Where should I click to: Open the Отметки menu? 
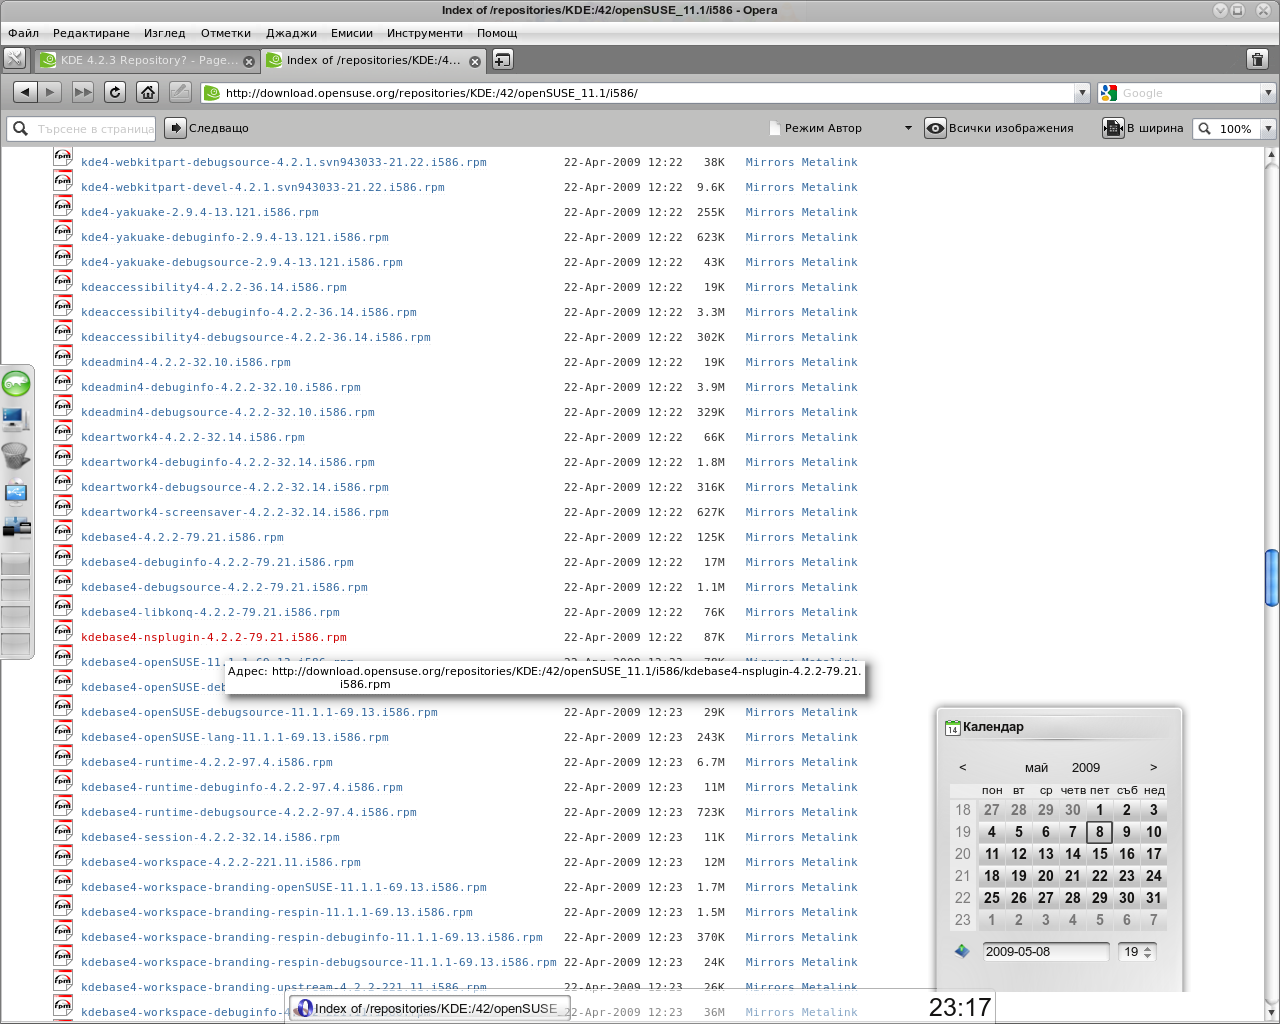click(x=225, y=33)
